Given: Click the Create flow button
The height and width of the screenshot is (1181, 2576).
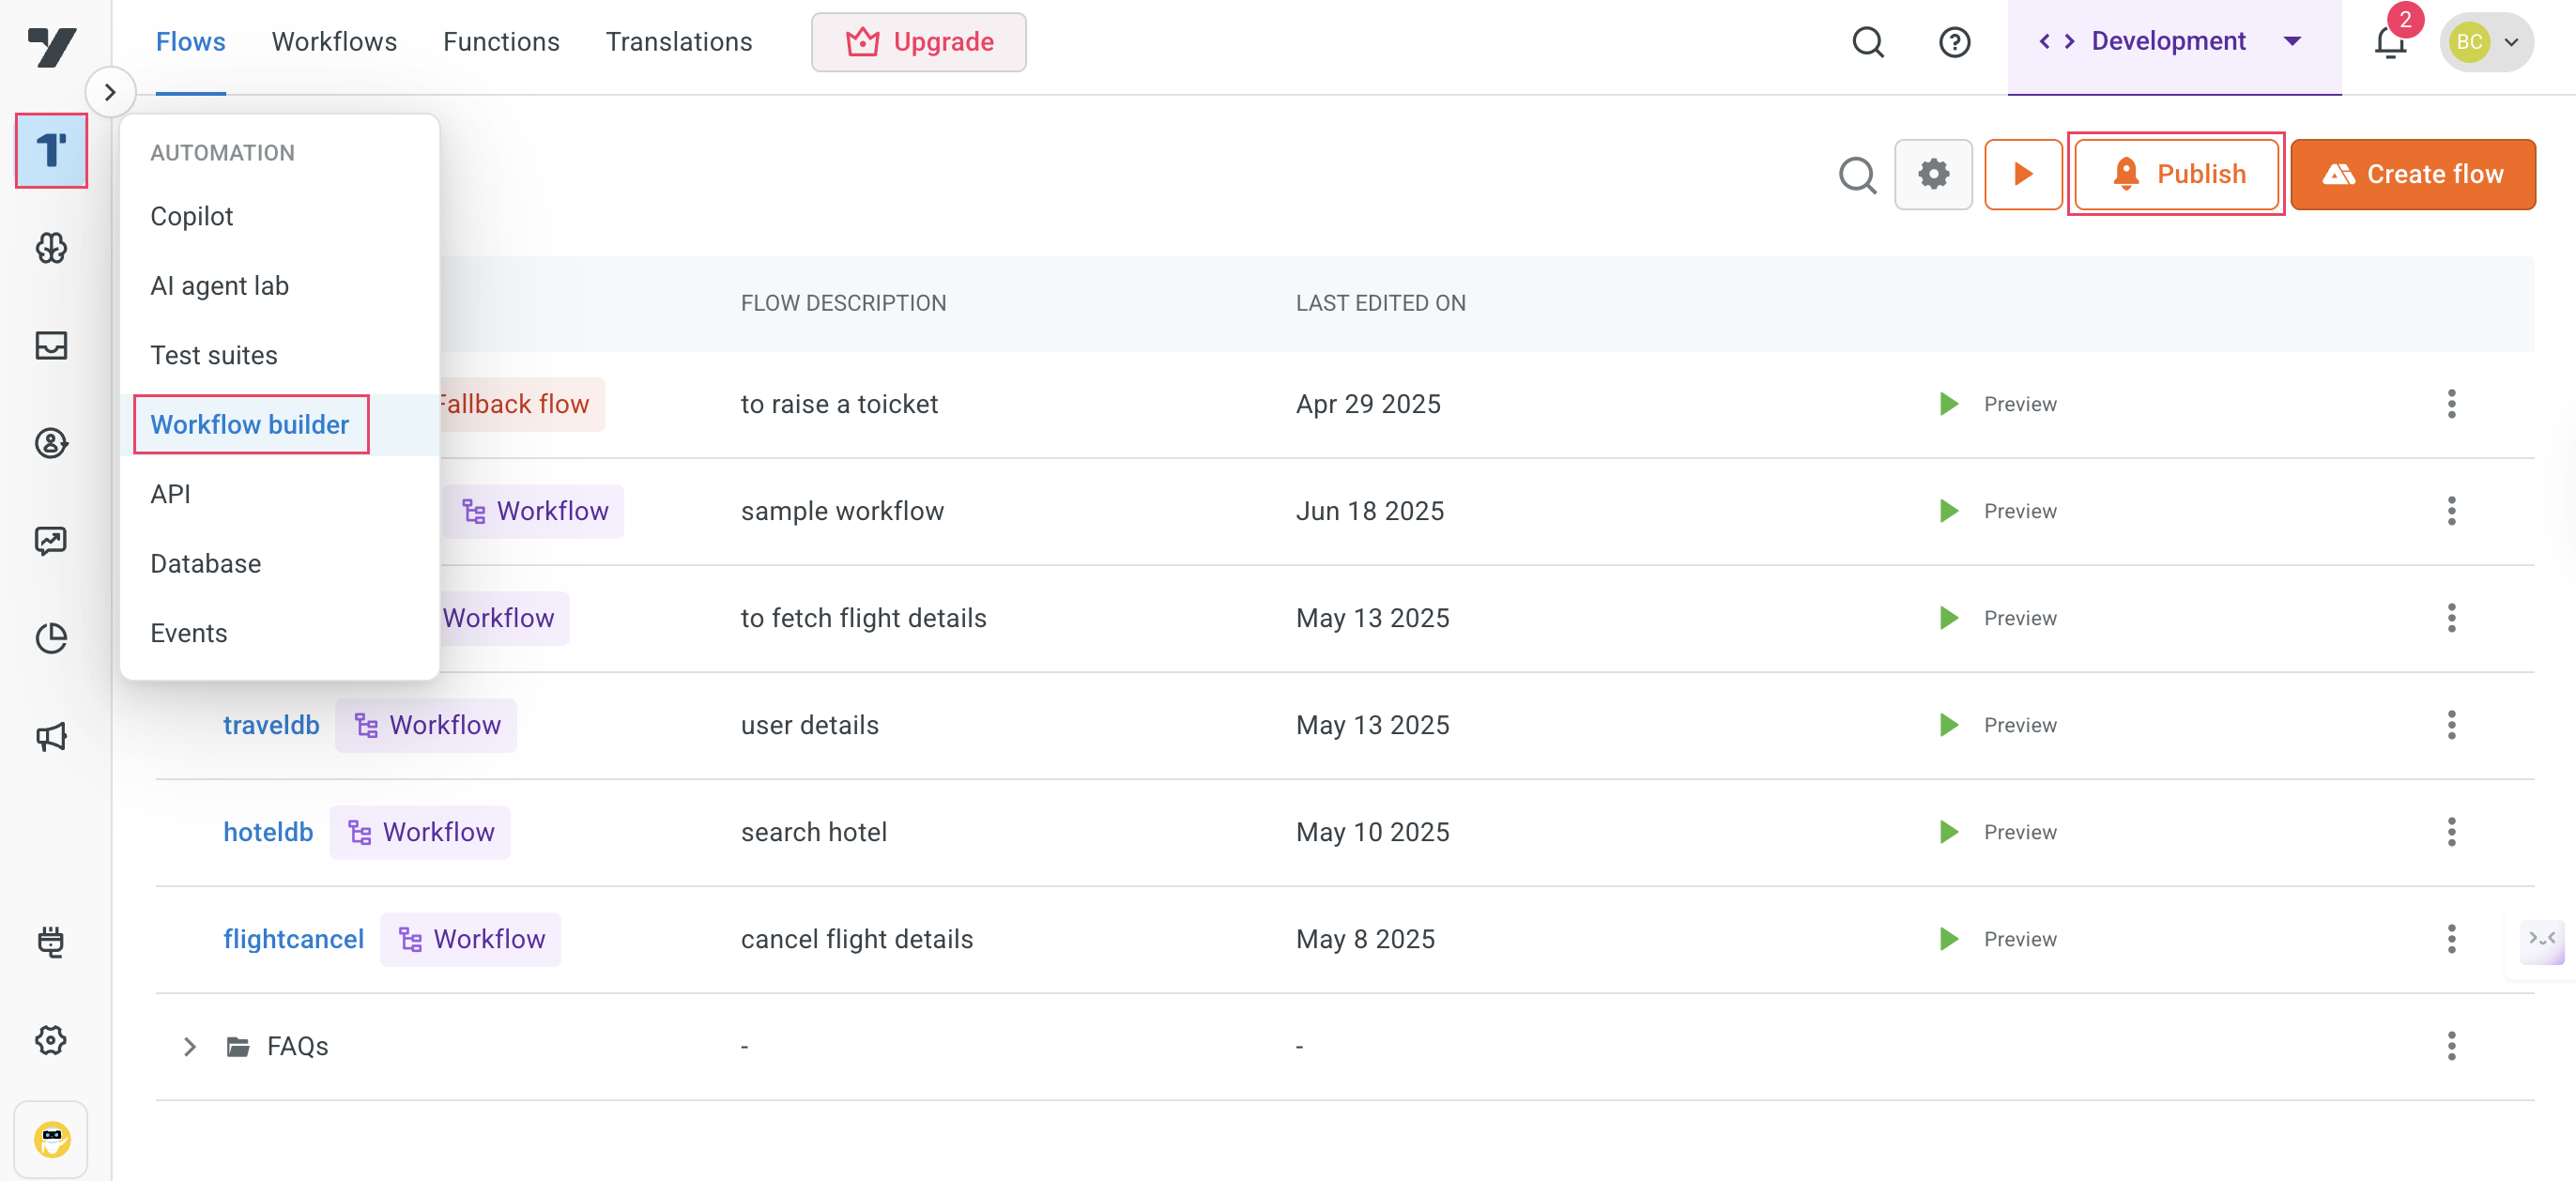Looking at the screenshot, I should click(x=2412, y=175).
